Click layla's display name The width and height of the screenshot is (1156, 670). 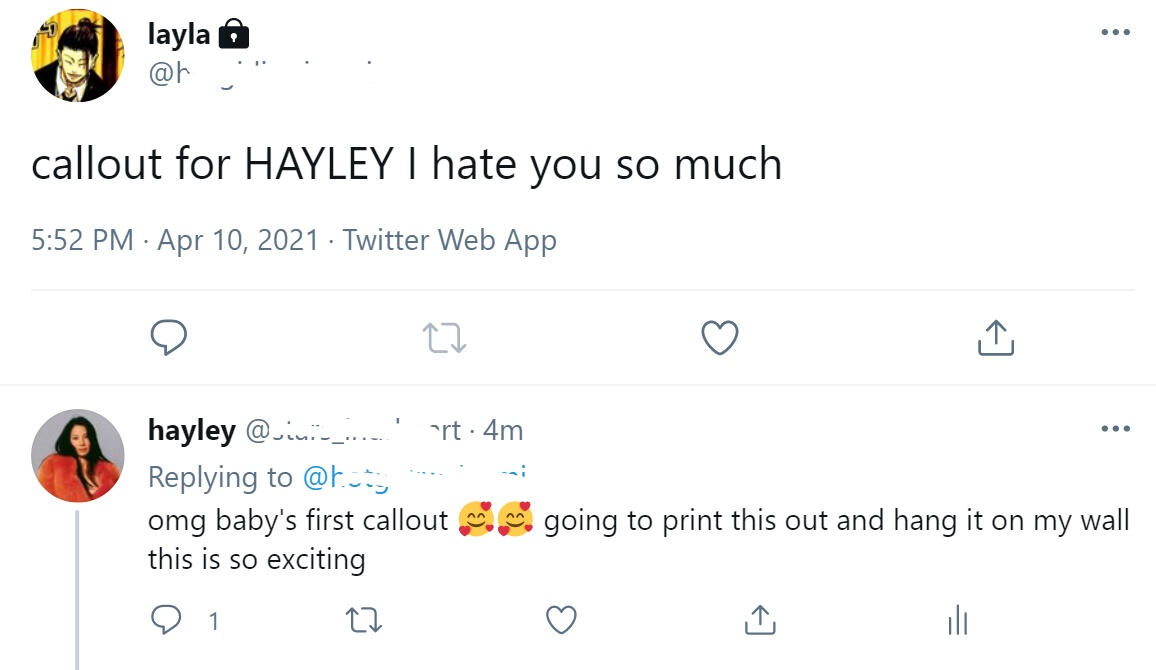pyautogui.click(x=179, y=35)
